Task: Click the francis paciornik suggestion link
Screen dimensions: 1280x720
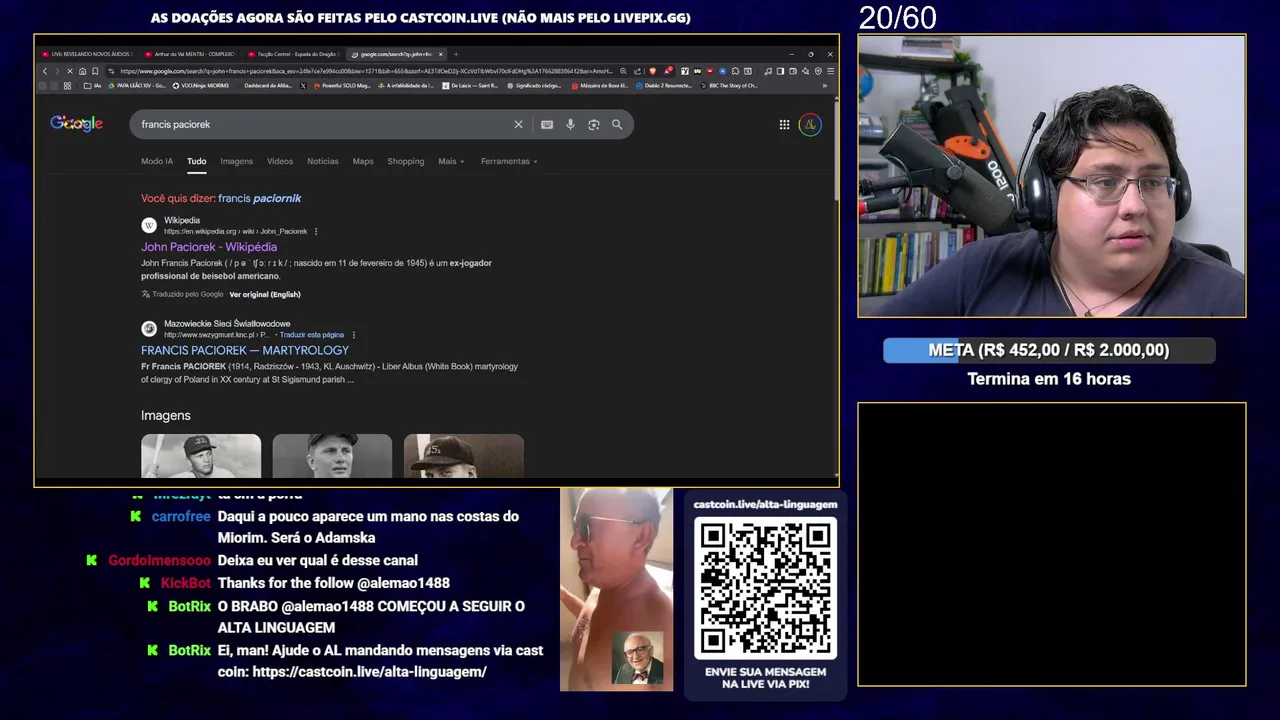Action: pyautogui.click(x=260, y=198)
